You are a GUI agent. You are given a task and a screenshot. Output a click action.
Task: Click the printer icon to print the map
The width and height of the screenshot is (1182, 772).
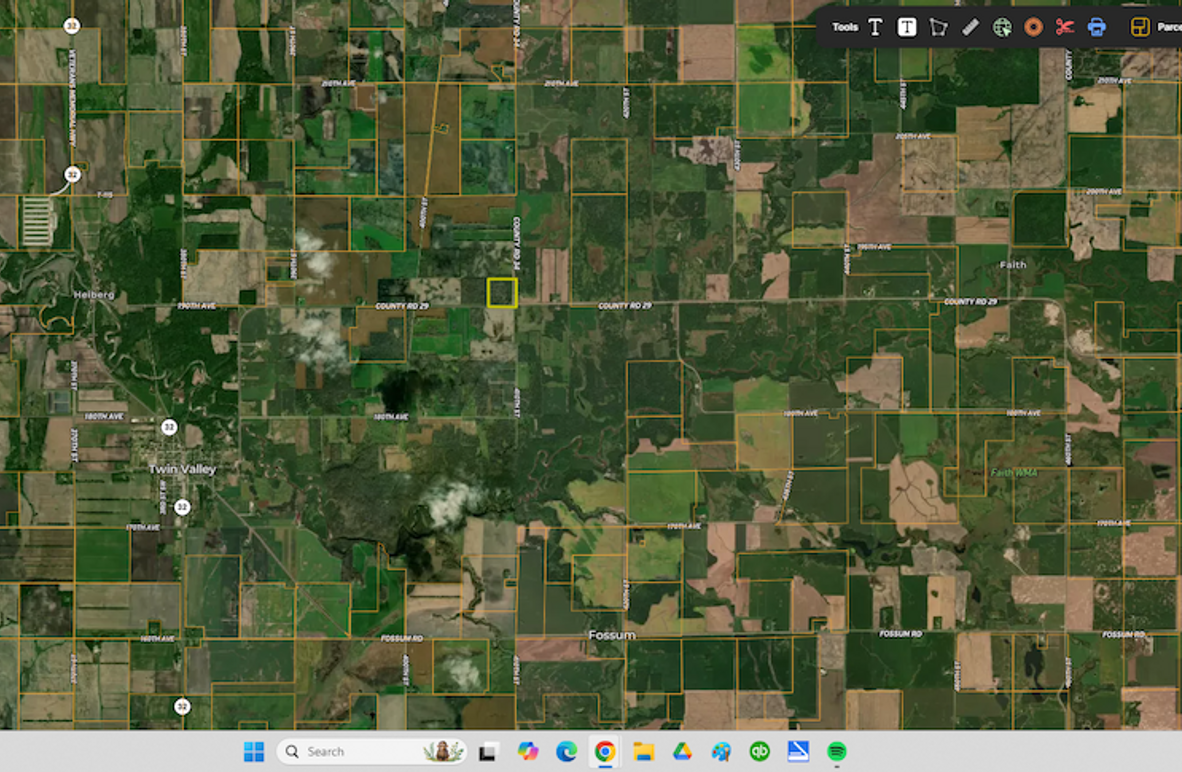[1096, 27]
